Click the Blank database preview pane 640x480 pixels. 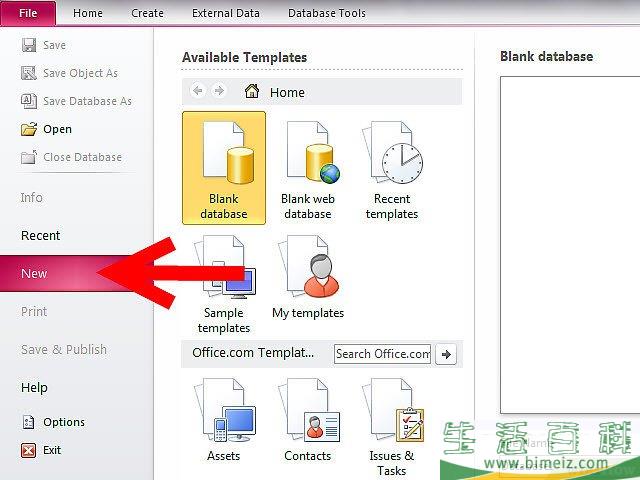tap(570, 244)
